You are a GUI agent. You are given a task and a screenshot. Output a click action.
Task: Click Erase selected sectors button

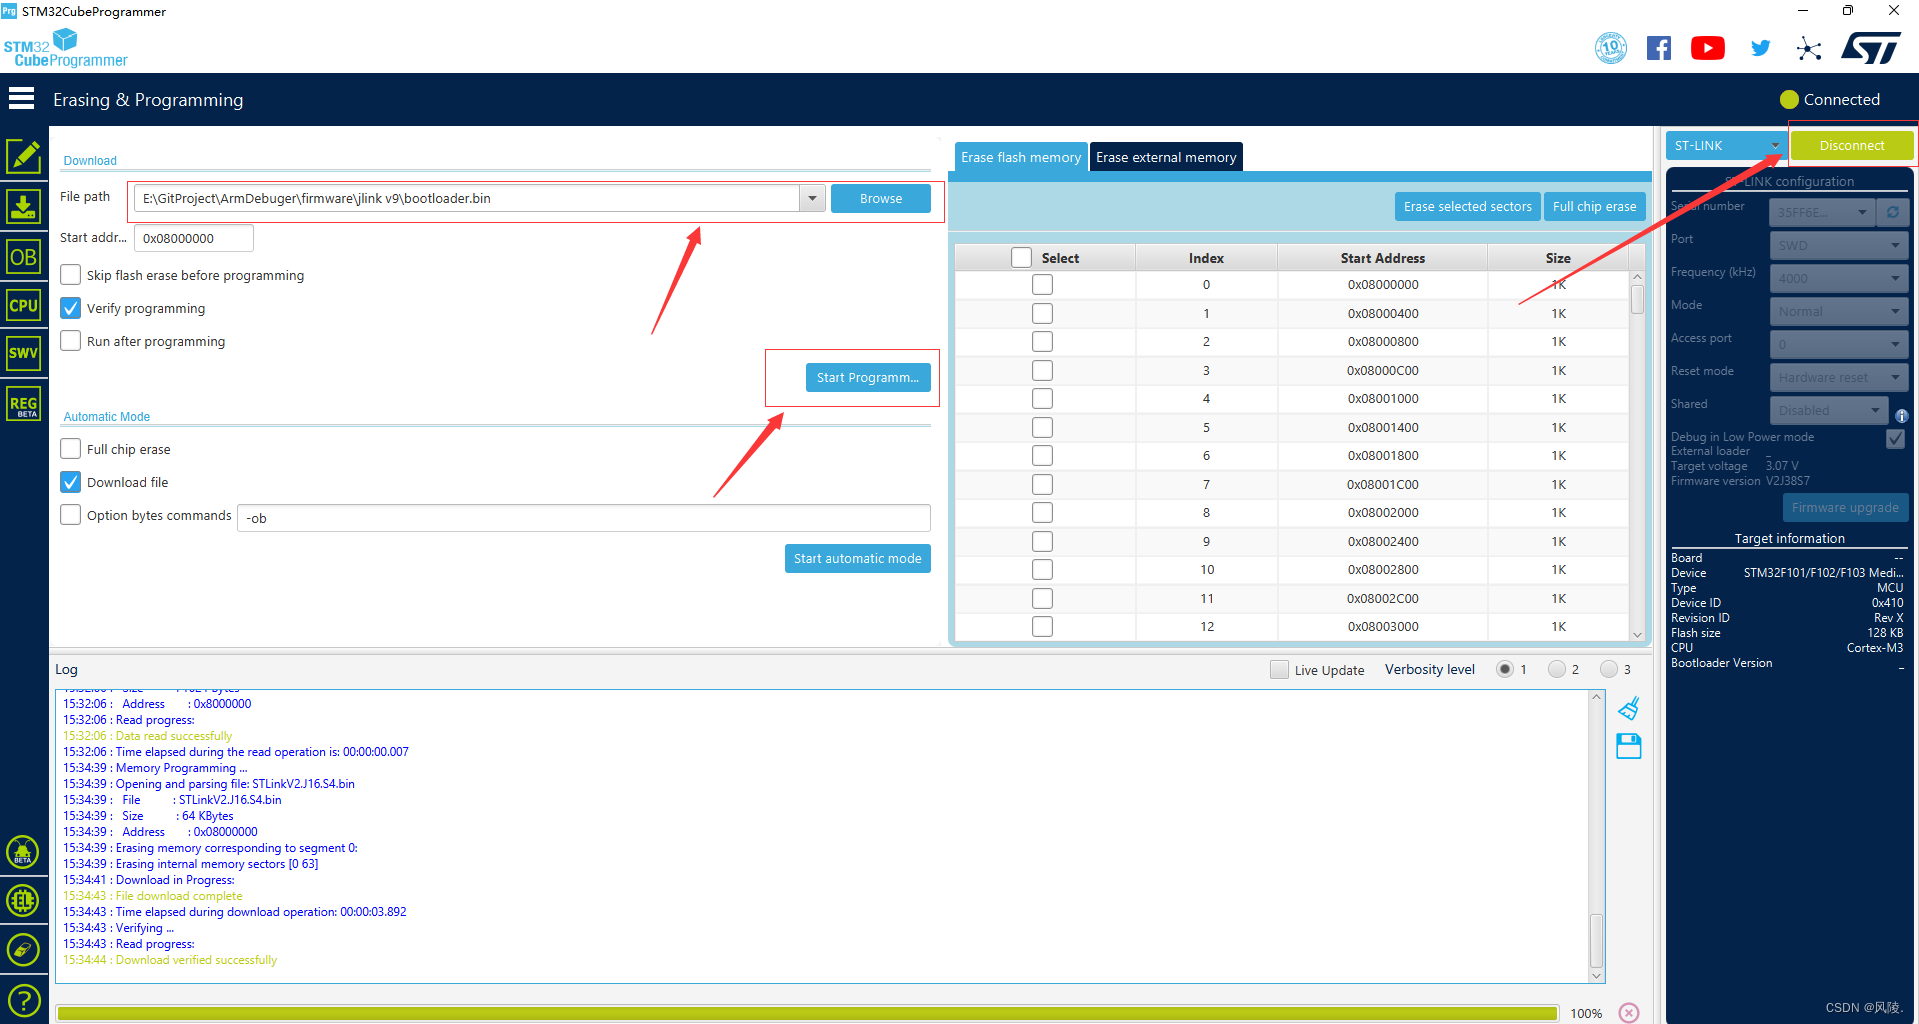(x=1467, y=206)
